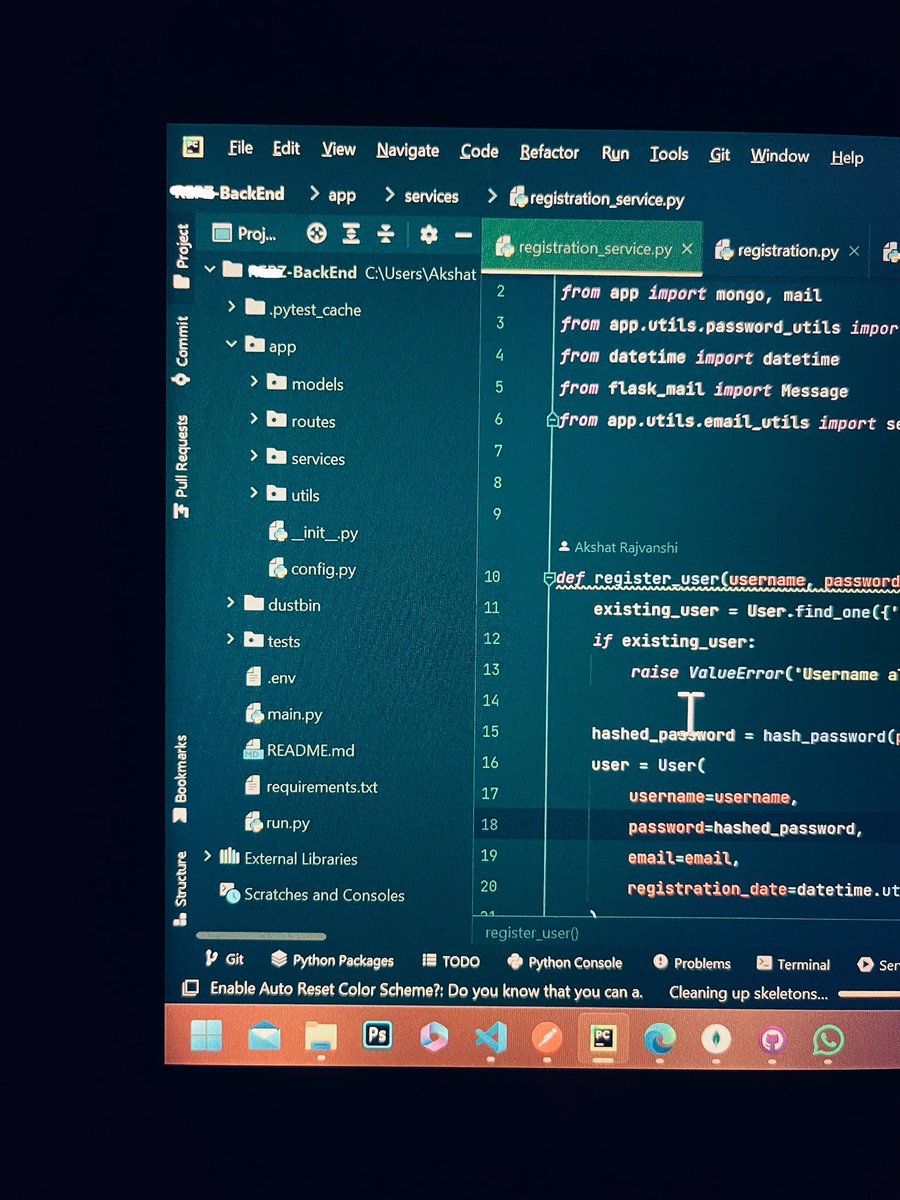This screenshot has width=900, height=1200.
Task: Open the Python Console tool window
Action: click(565, 962)
